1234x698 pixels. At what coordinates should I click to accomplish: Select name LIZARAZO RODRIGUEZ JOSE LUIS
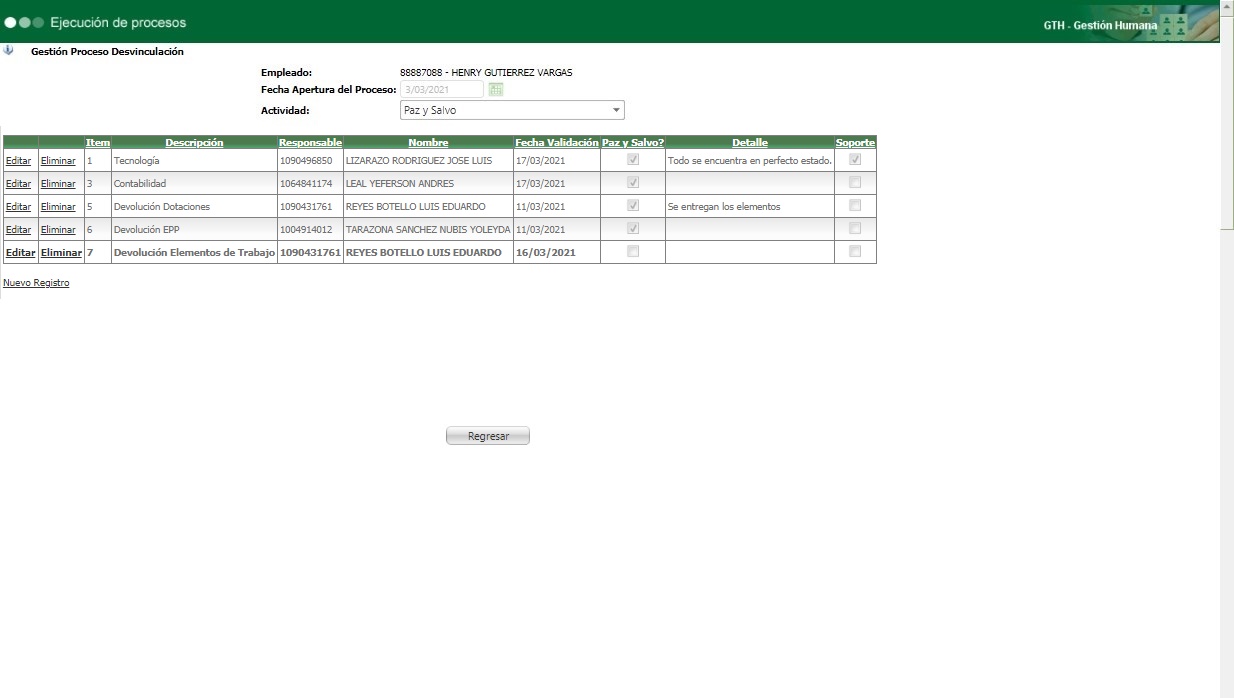419,161
